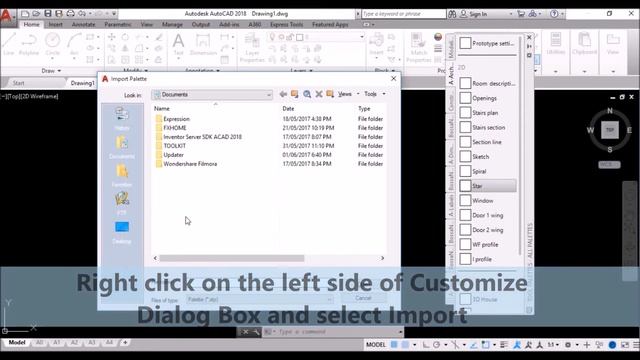Switch to the Insert ribbon tab

pyautogui.click(x=56, y=24)
